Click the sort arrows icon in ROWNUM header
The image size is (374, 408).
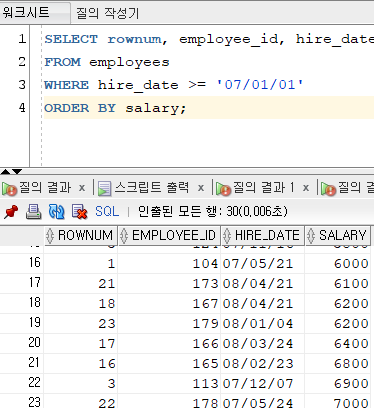[x=50, y=236]
